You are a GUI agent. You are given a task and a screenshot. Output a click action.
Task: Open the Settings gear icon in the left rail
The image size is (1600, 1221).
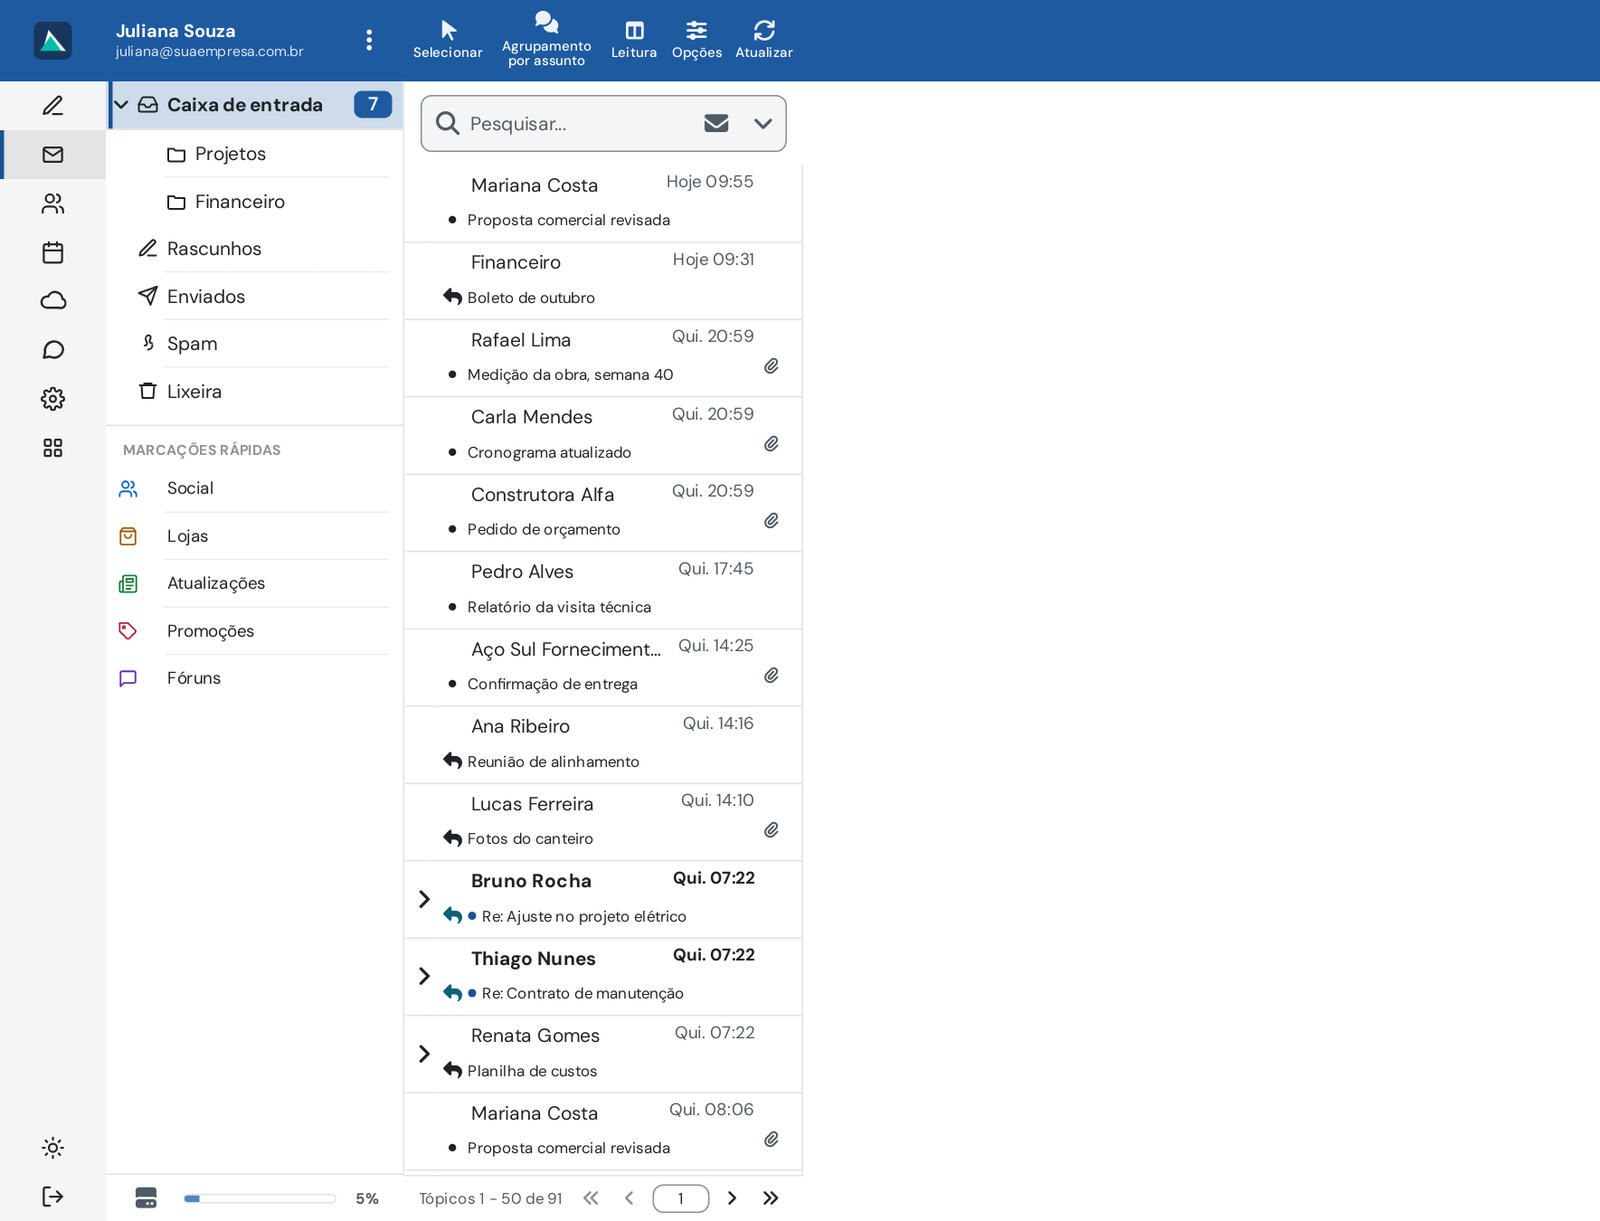(53, 399)
